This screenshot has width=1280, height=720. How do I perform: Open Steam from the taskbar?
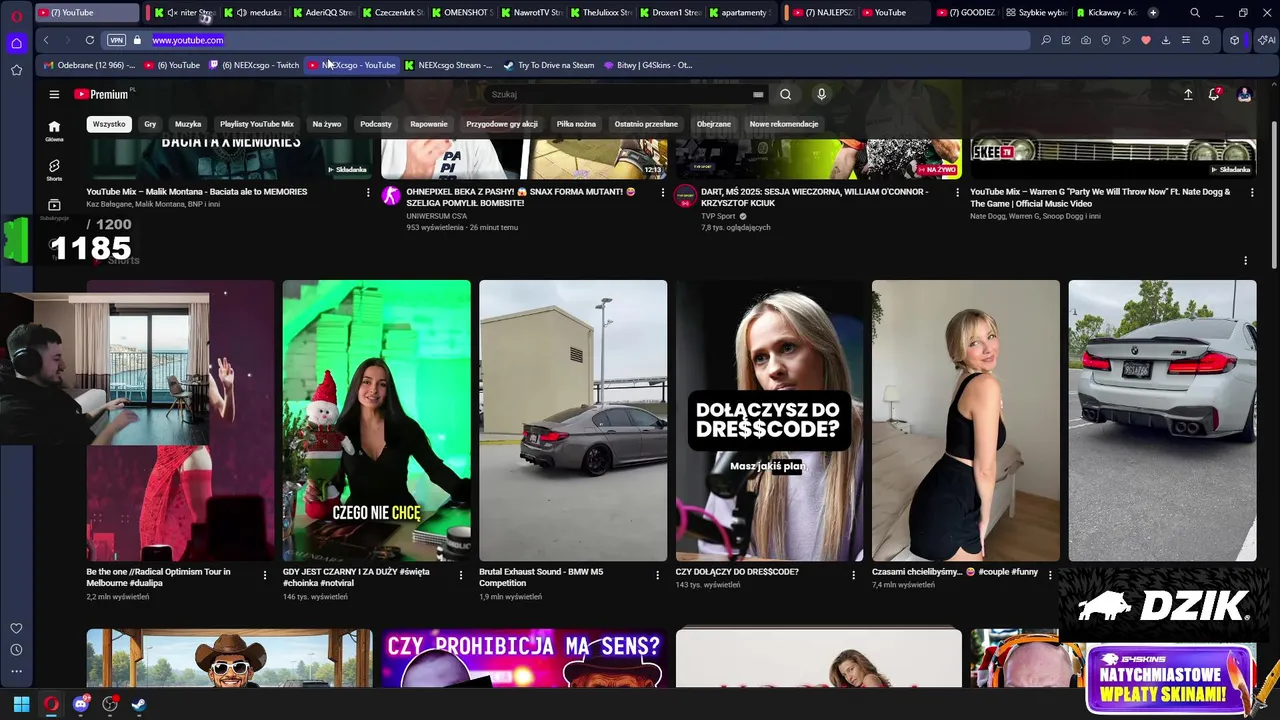point(139,704)
